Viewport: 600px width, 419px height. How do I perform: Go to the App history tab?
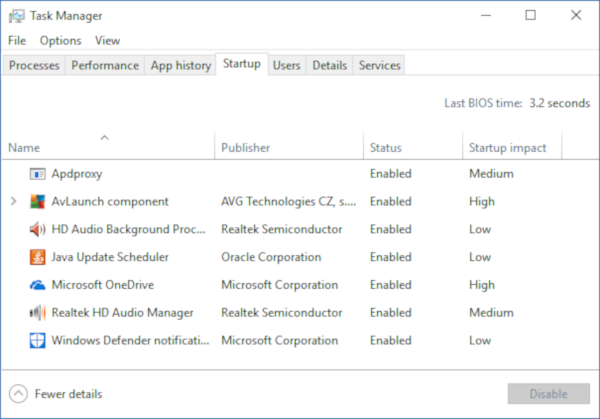pyautogui.click(x=181, y=65)
